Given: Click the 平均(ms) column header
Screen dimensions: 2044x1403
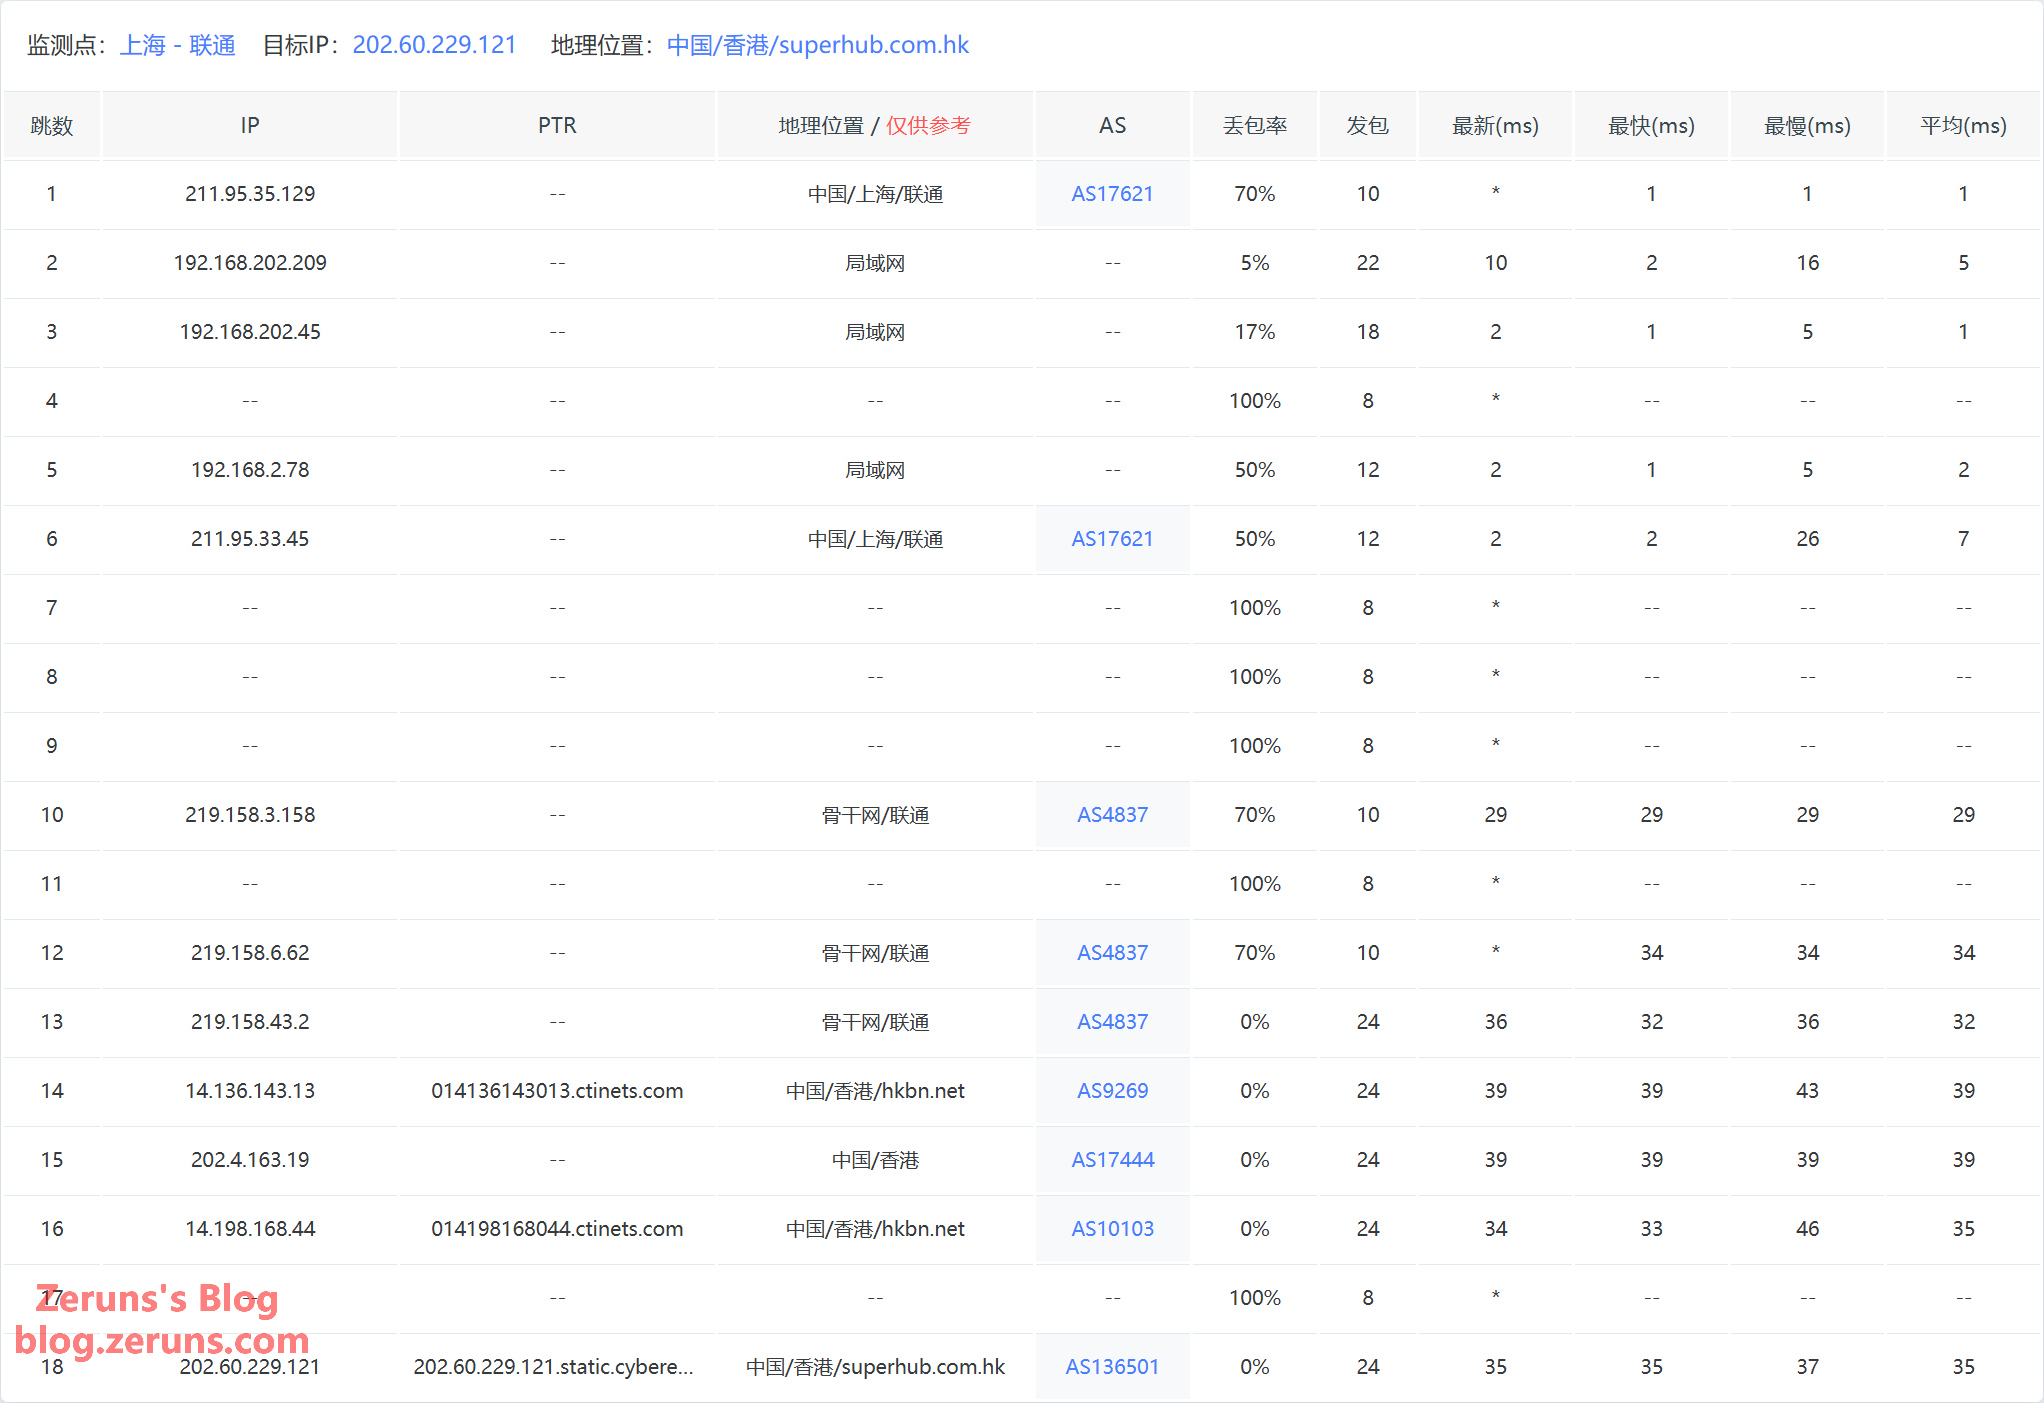Looking at the screenshot, I should pyautogui.click(x=1962, y=126).
